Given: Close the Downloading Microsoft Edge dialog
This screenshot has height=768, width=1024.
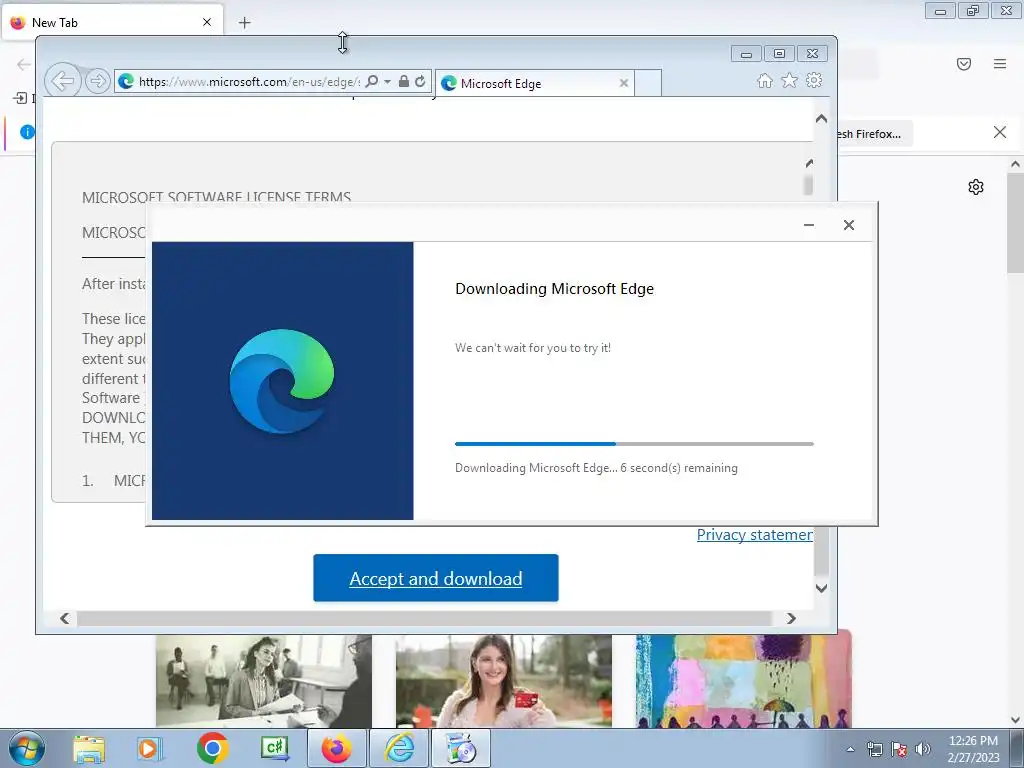Looking at the screenshot, I should click(x=848, y=225).
